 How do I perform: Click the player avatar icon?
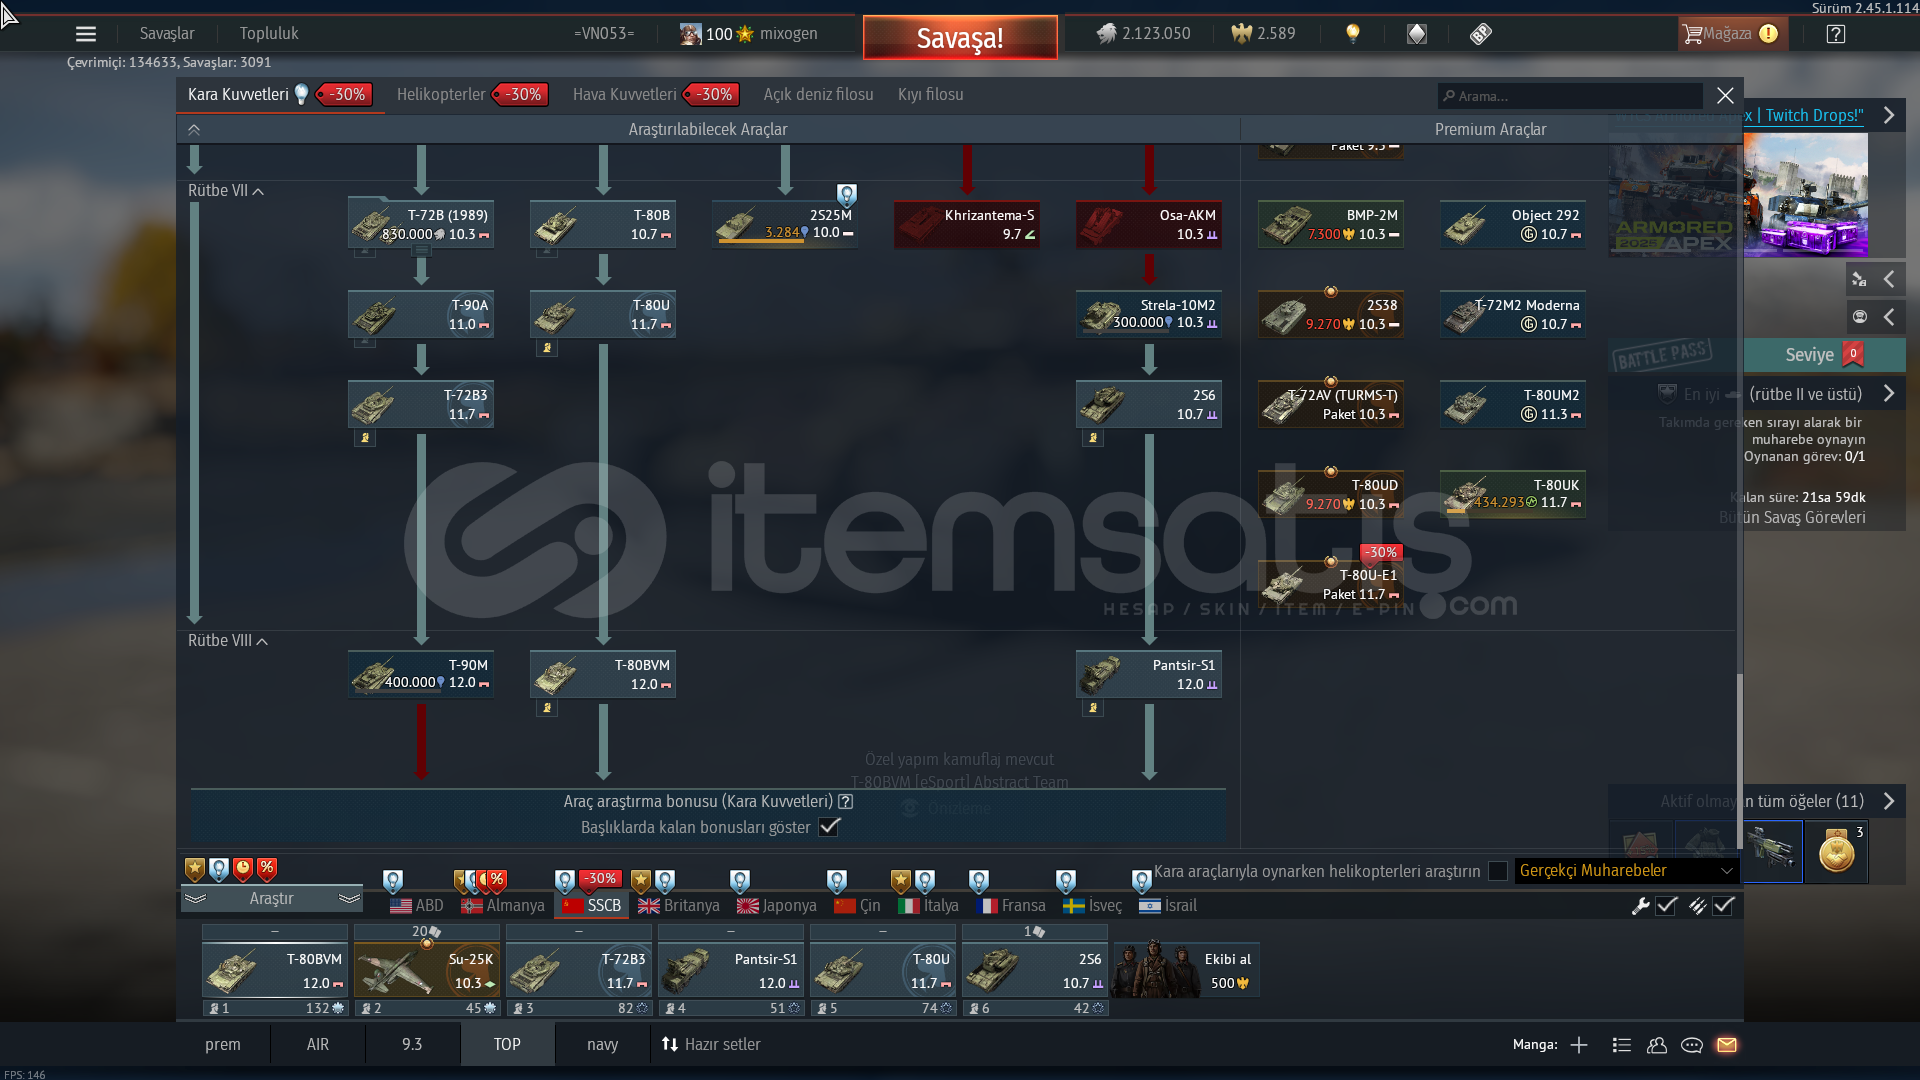pos(690,34)
